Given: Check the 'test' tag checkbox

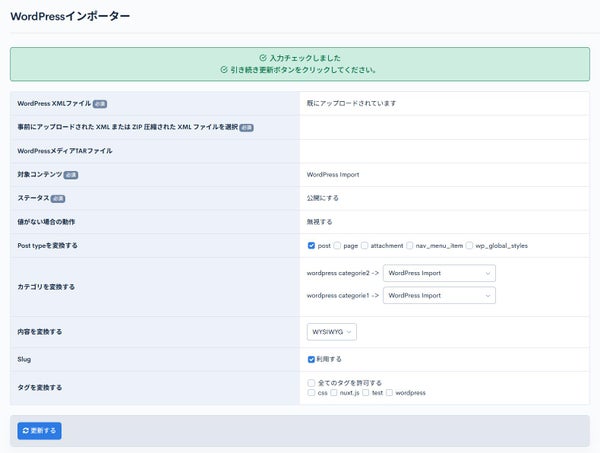Looking at the screenshot, I should 365,393.
